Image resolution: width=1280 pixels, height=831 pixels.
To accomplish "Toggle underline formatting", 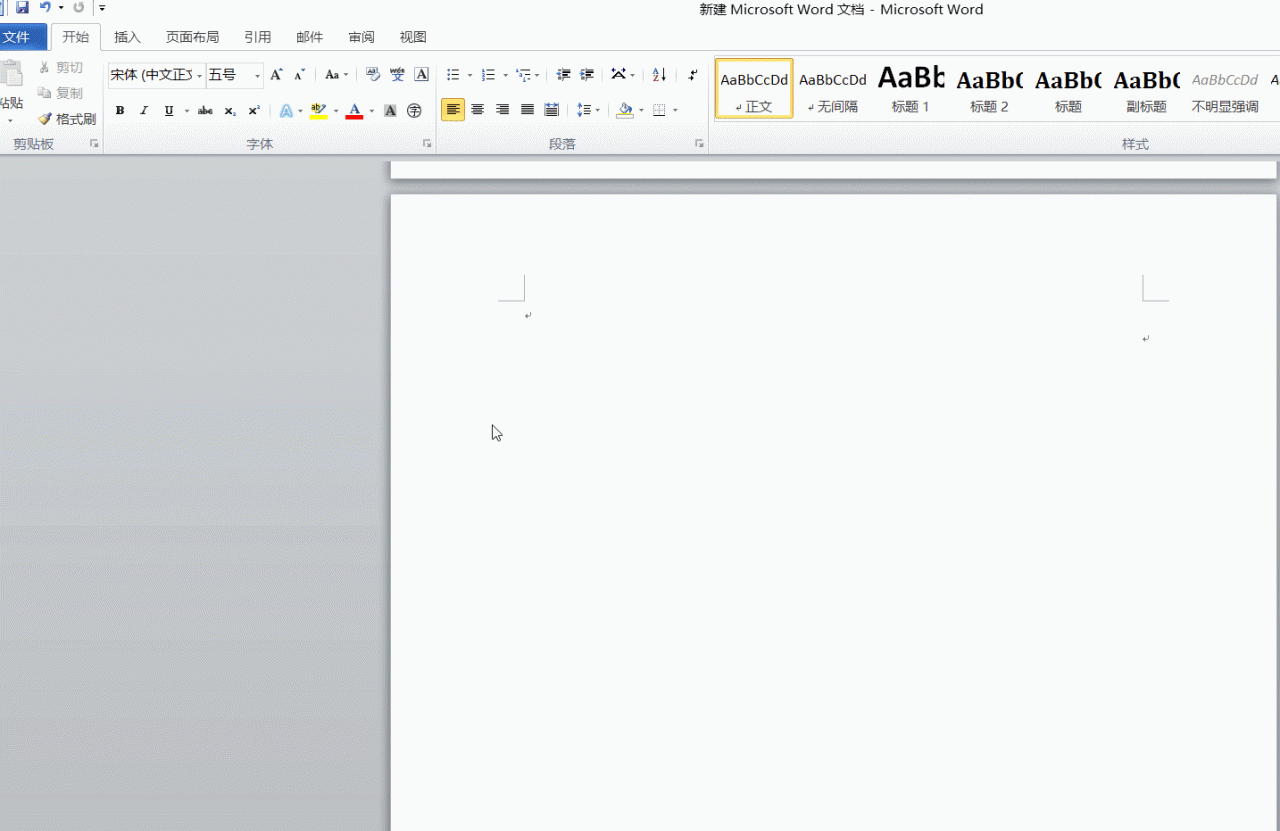I will tap(168, 110).
